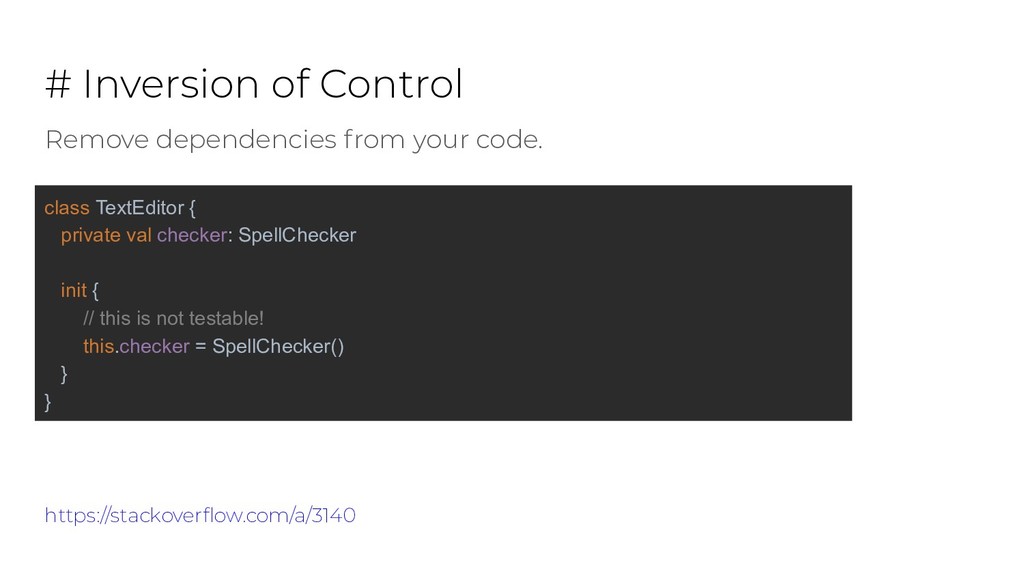The height and width of the screenshot is (576, 1024).
Task: Select the hash symbol in the title
Action: click(58, 85)
